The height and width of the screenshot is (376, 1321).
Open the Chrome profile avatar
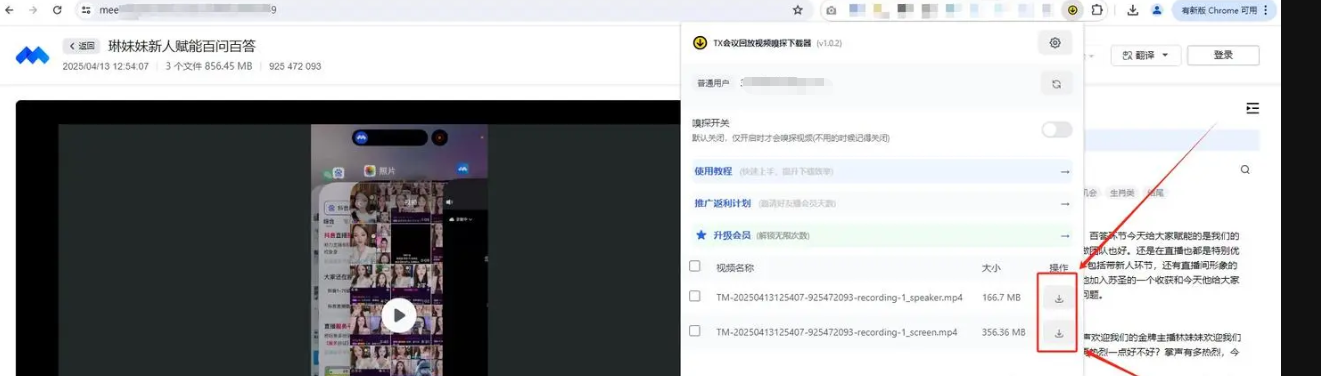1157,10
